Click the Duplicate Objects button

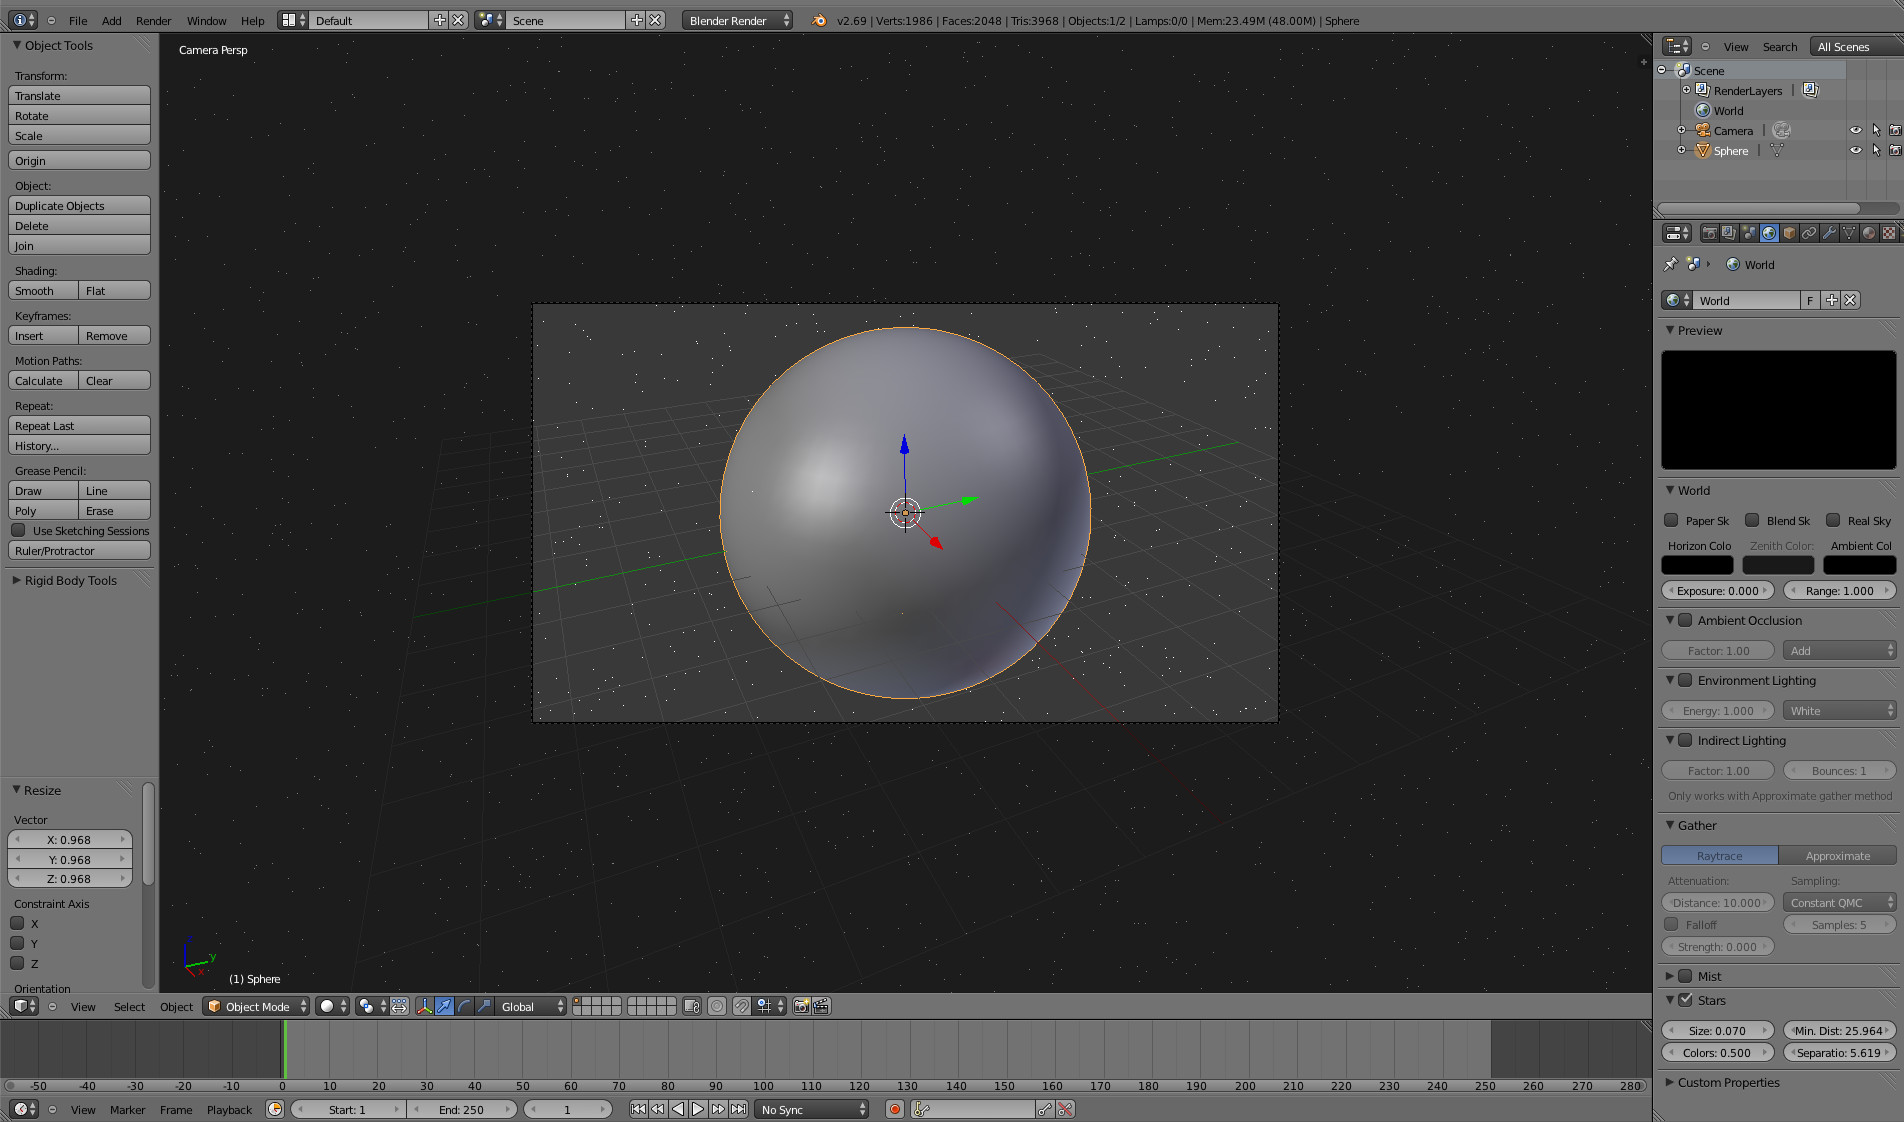tap(79, 205)
